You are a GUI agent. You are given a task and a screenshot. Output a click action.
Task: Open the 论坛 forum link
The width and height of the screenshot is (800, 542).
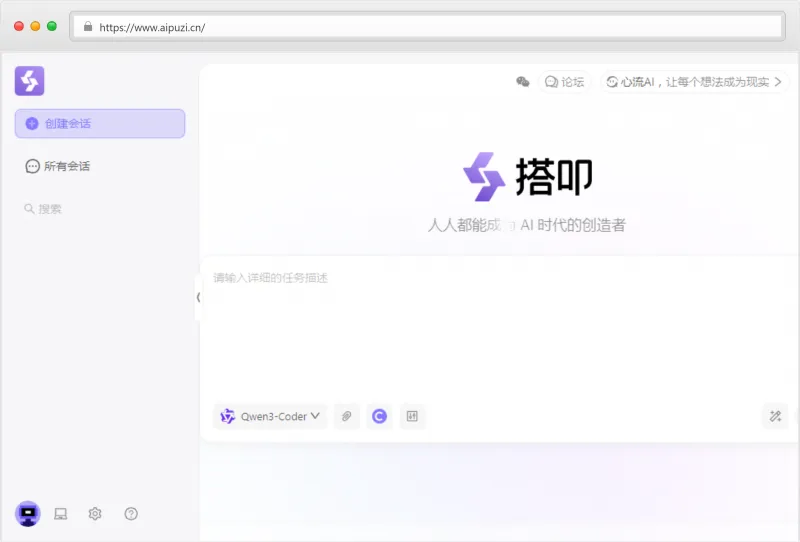564,82
